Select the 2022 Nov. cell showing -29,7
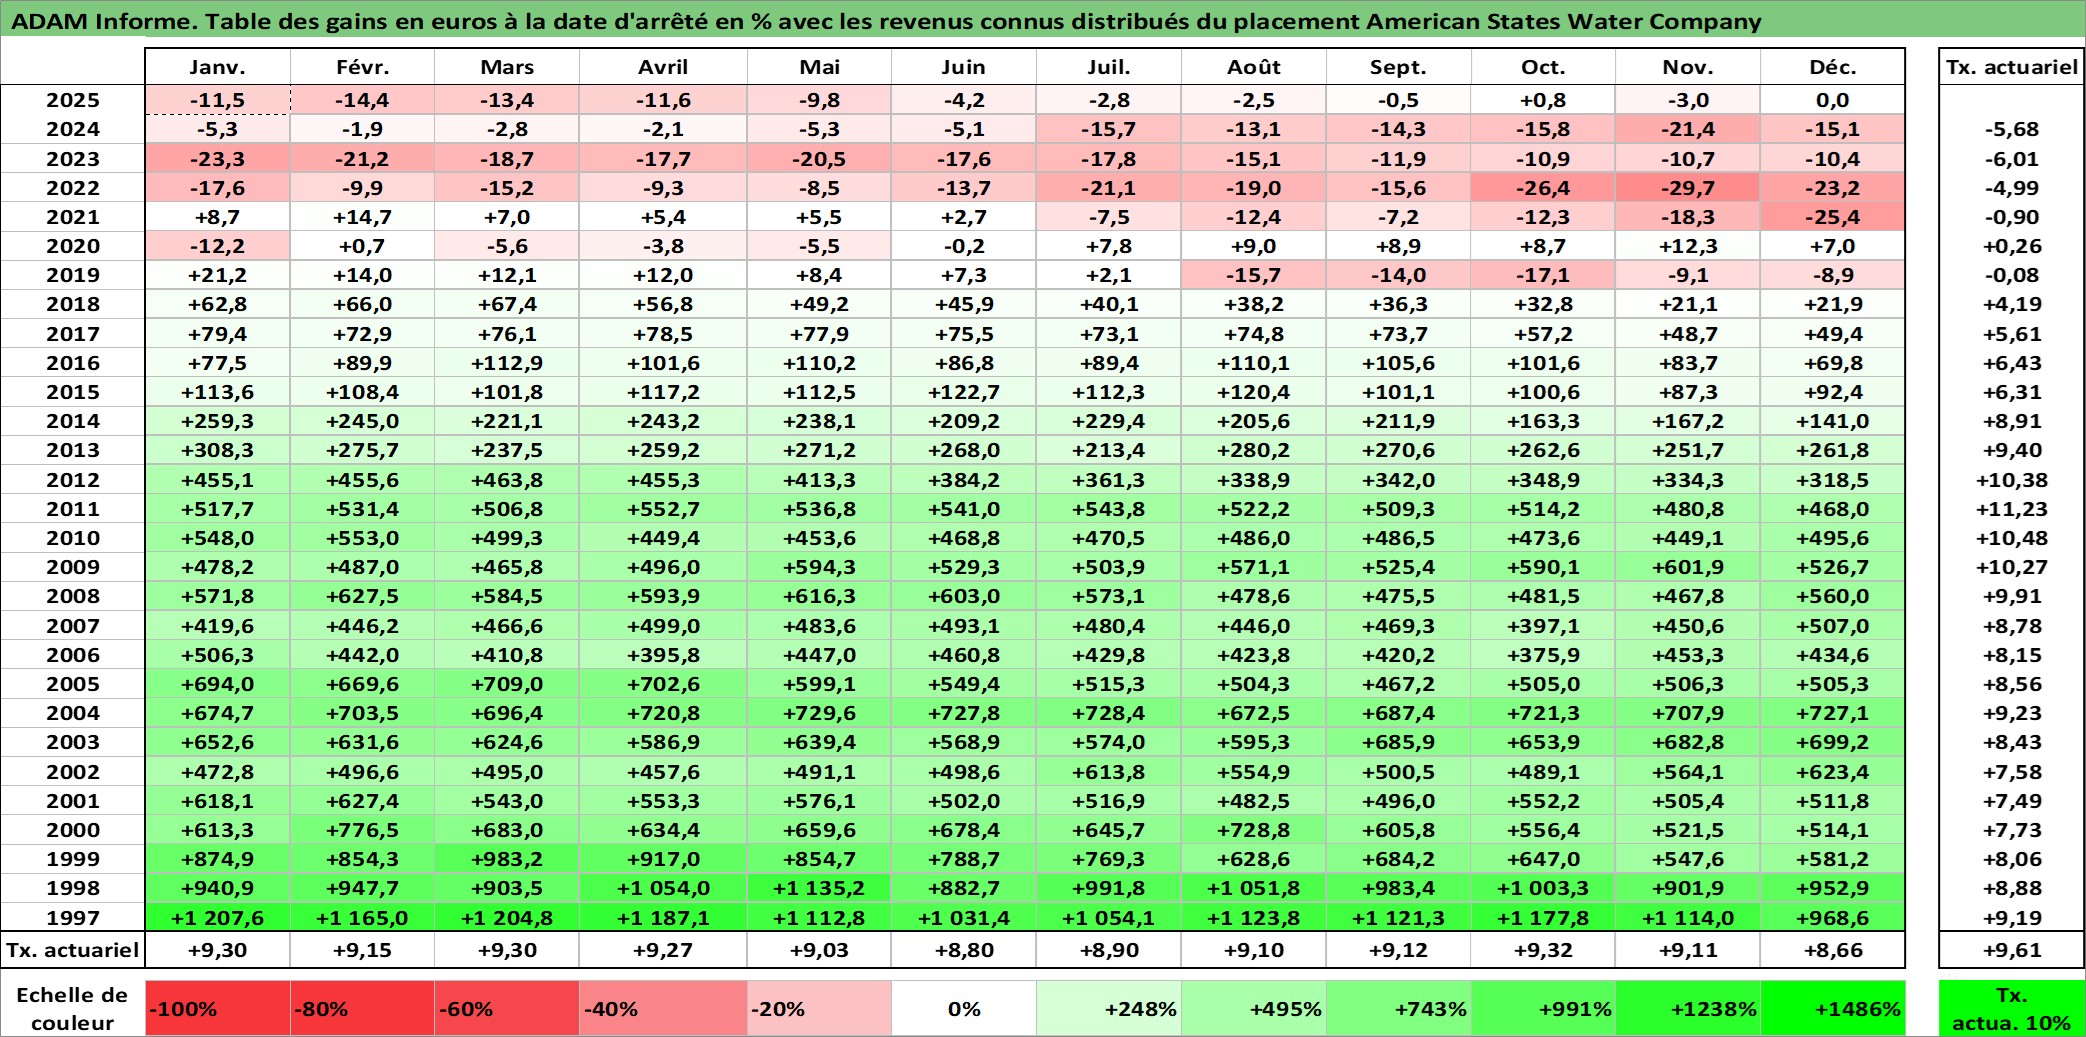Screen dimensions: 2086x1037 [1688, 188]
